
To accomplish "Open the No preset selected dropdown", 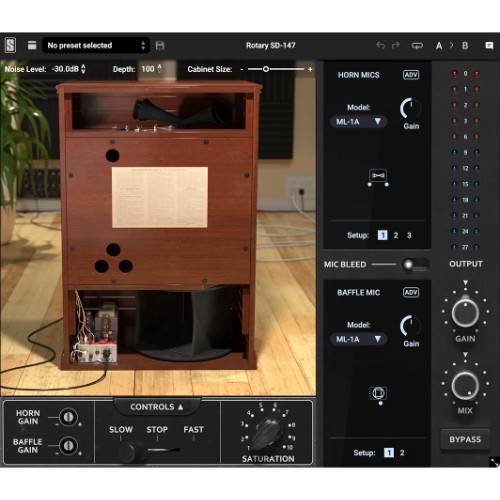I will 96,45.
